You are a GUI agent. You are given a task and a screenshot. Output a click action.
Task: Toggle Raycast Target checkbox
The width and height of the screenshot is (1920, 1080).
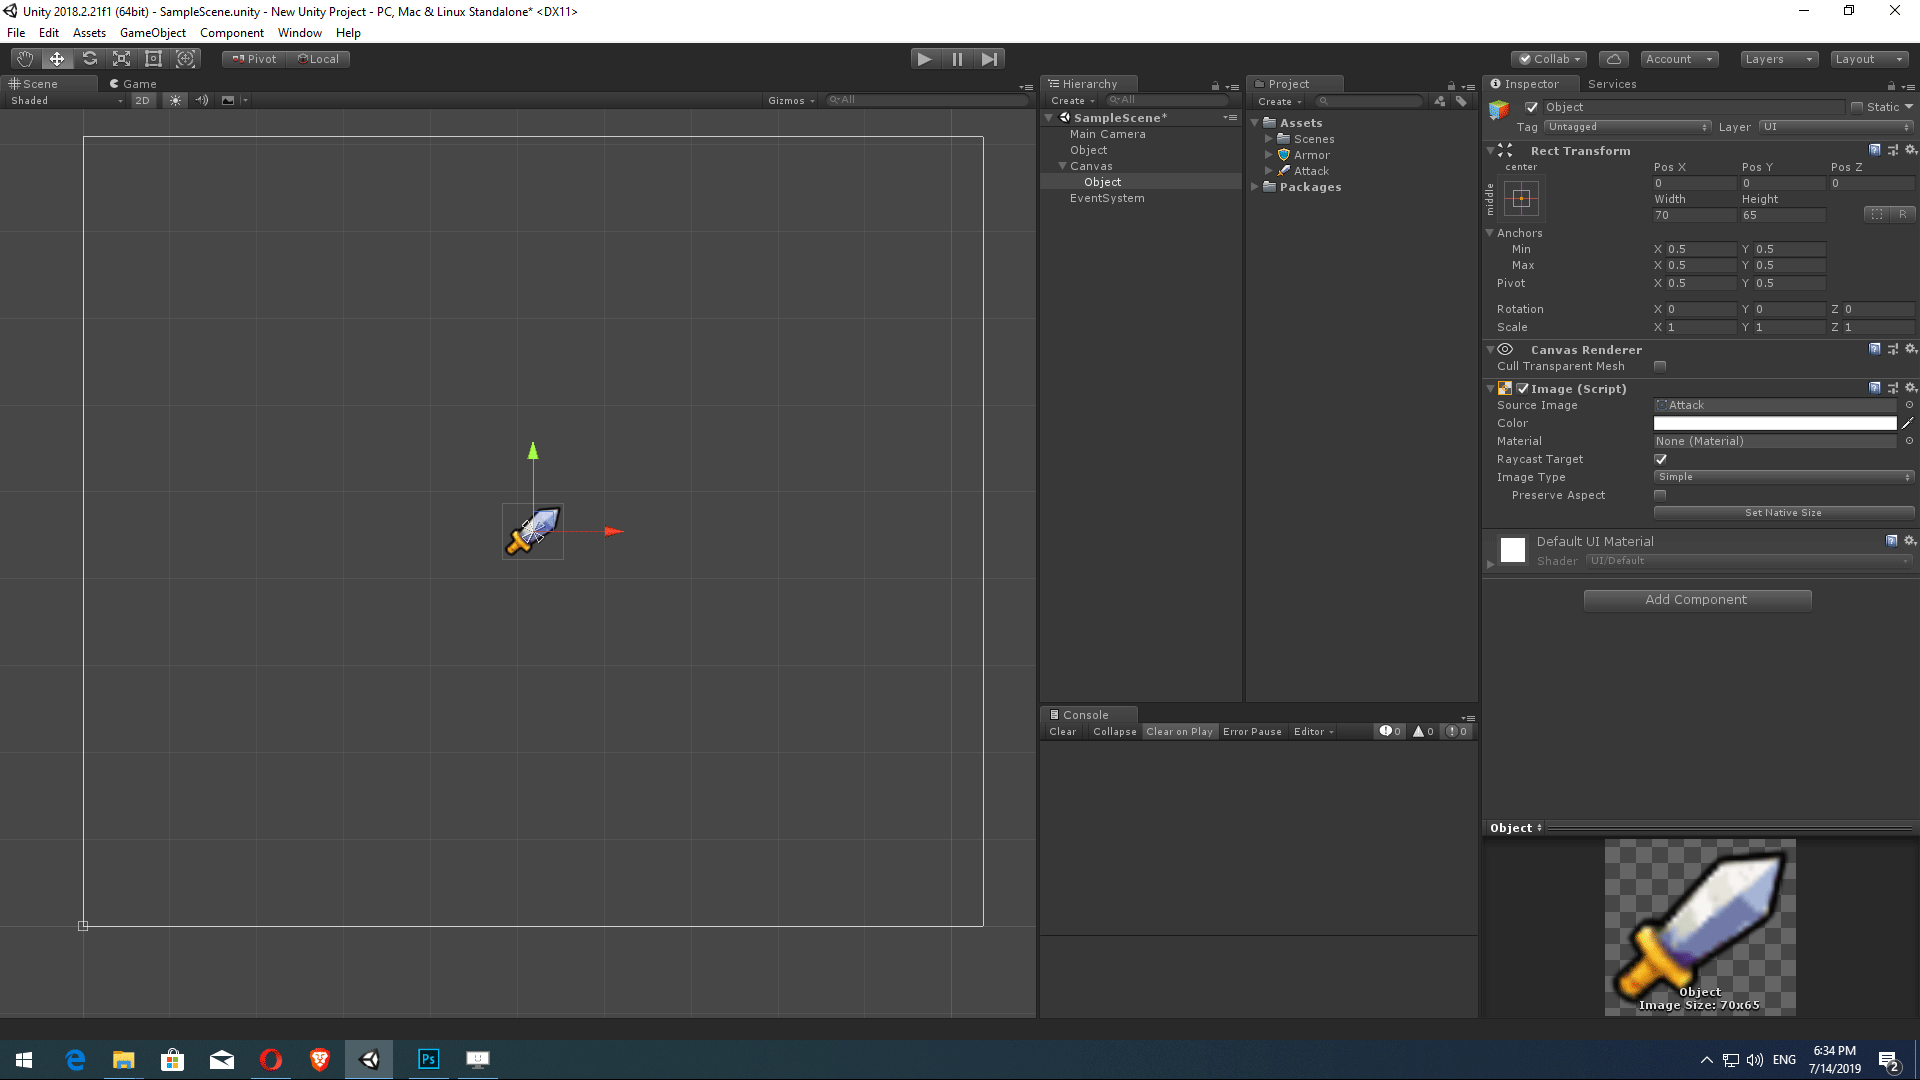pos(1660,459)
